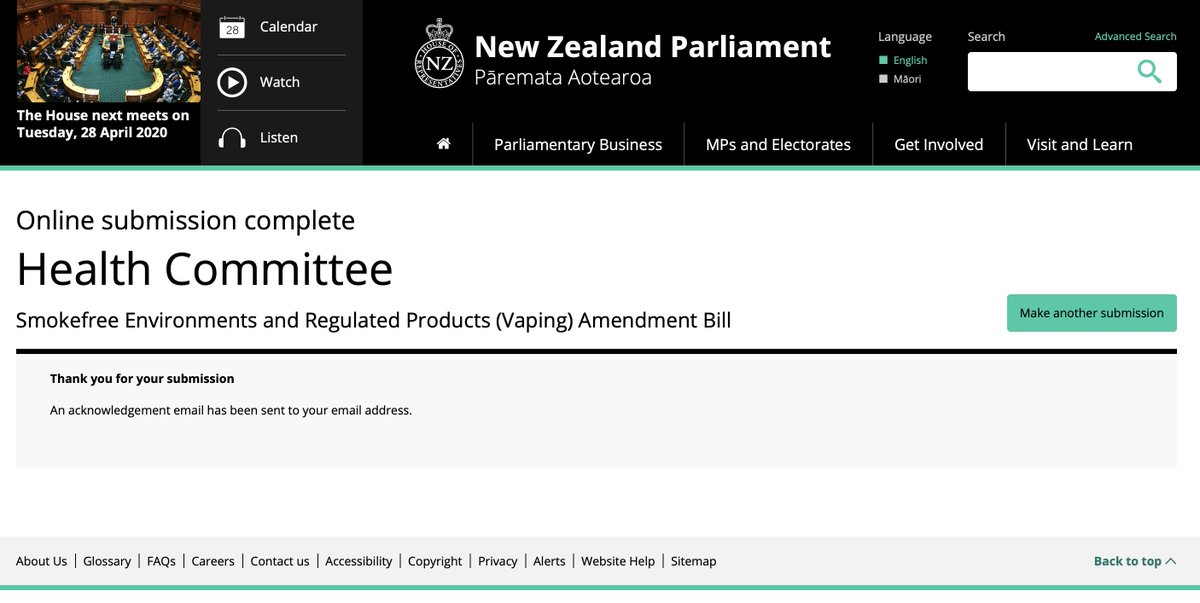This screenshot has height=603, width=1200.
Task: Open Advanced Search link
Action: coord(1135,36)
